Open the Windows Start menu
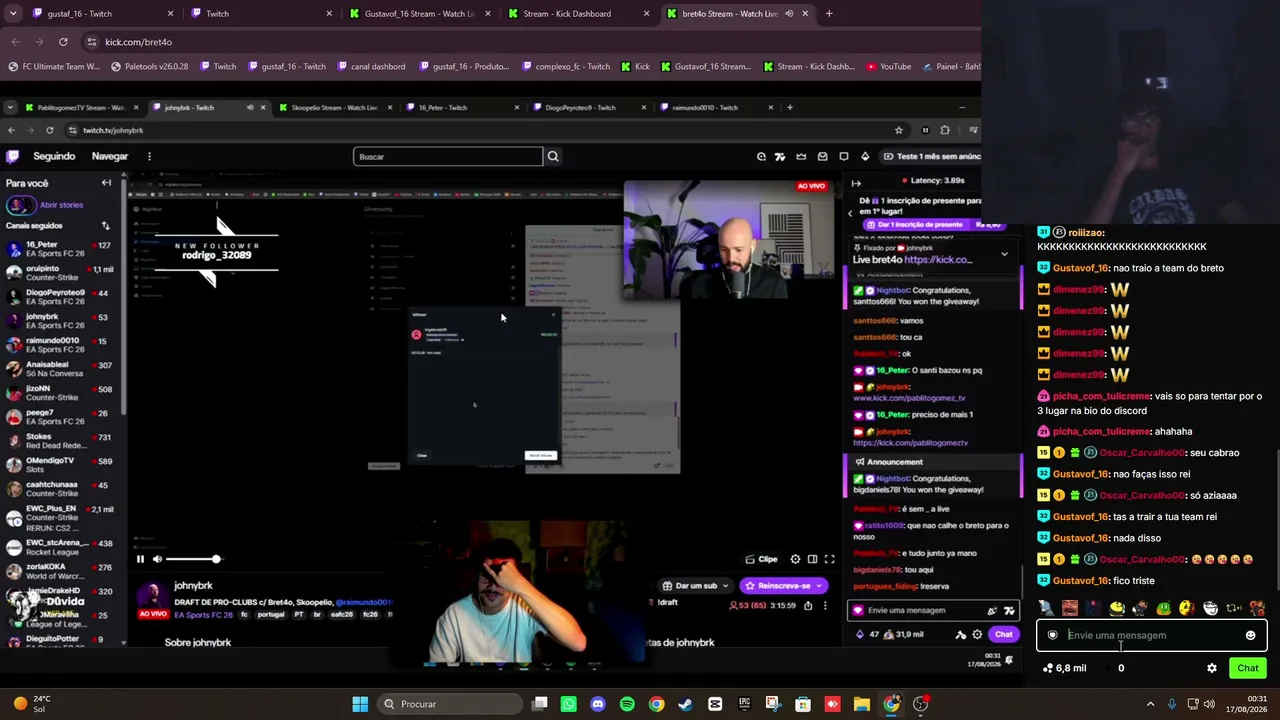 coord(360,704)
